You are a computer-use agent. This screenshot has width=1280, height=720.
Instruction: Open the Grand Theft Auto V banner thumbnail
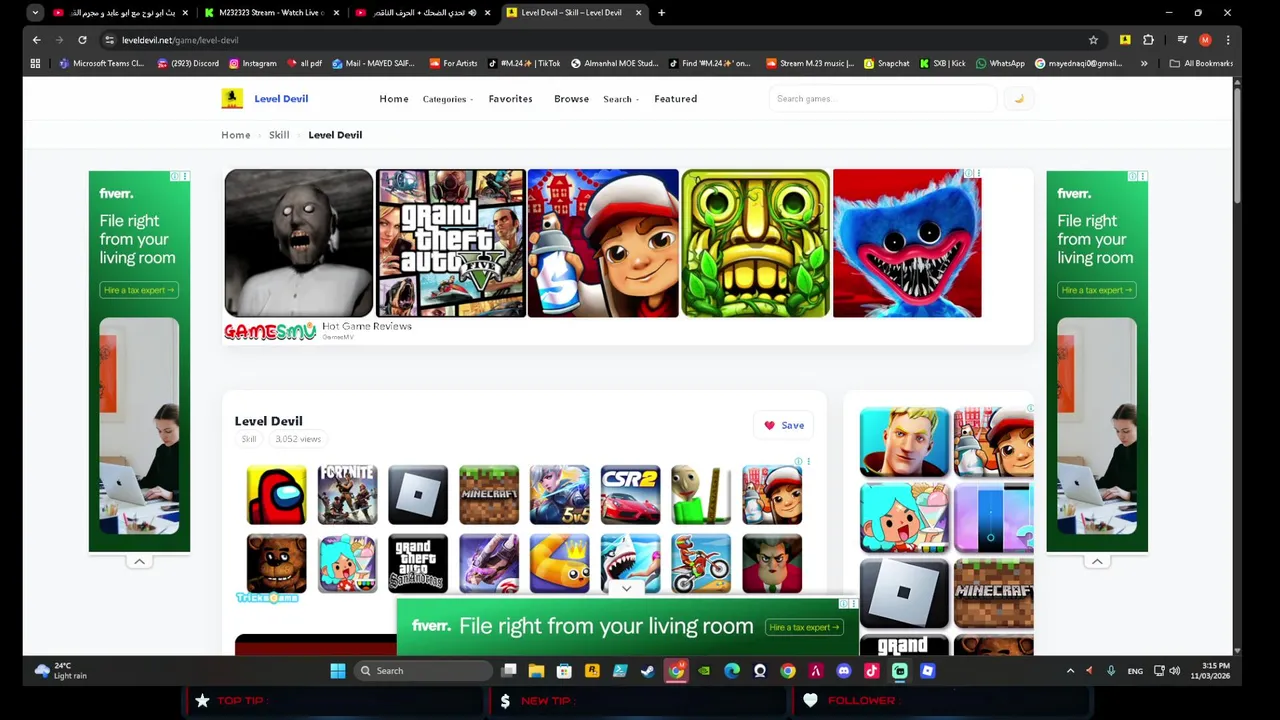pos(451,243)
